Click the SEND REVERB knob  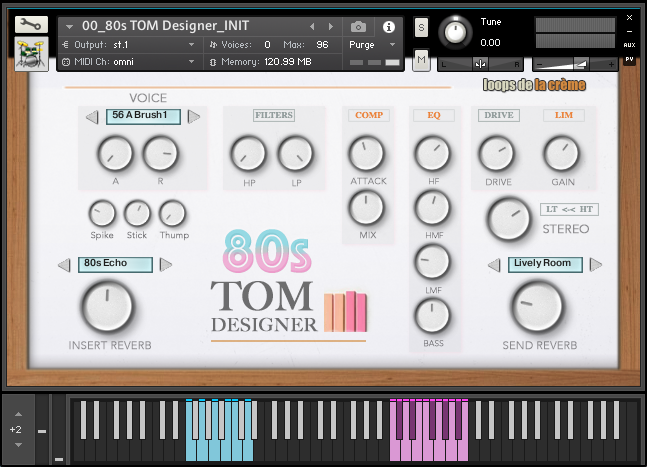point(538,307)
